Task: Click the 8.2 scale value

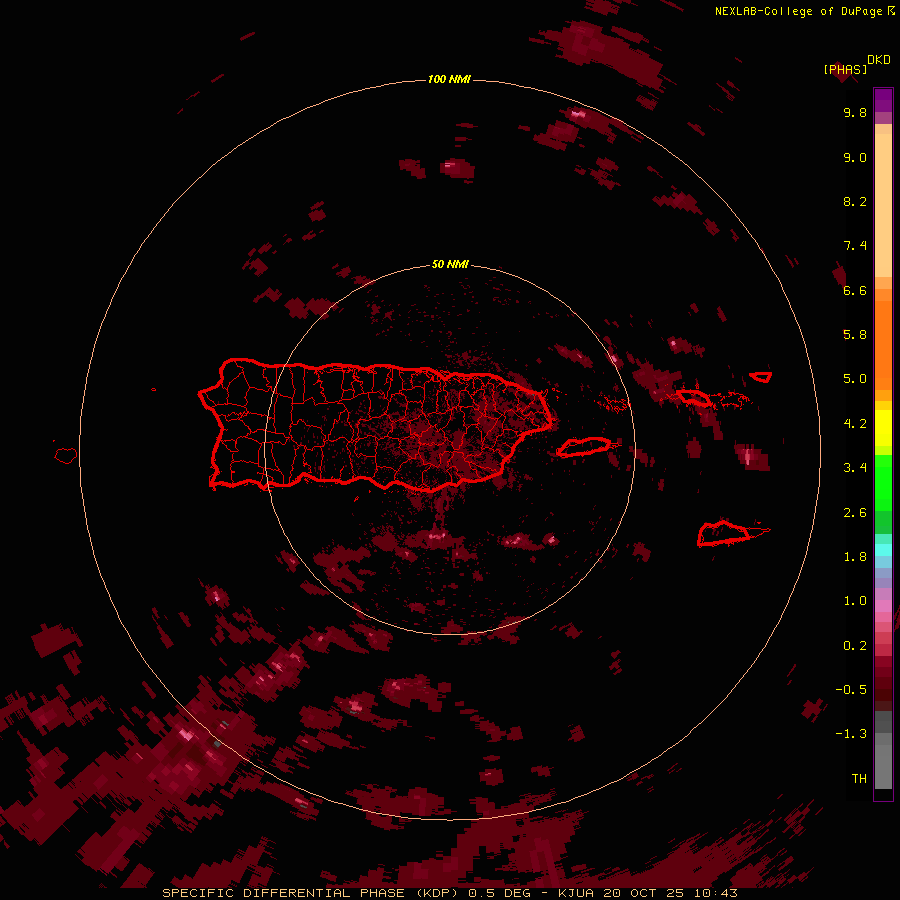Action: (x=855, y=201)
